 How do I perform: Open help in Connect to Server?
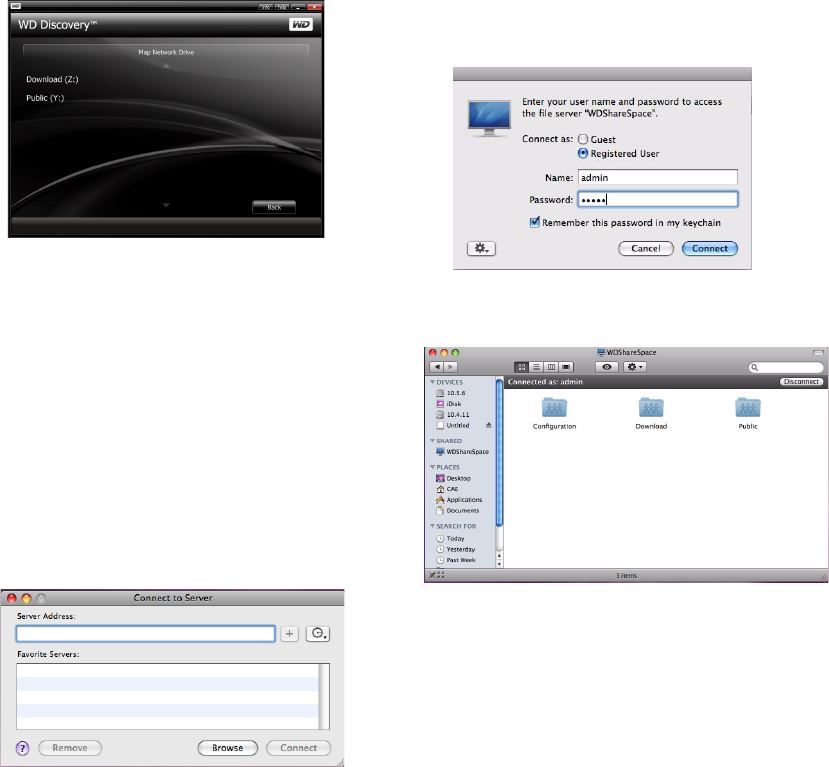coord(22,748)
